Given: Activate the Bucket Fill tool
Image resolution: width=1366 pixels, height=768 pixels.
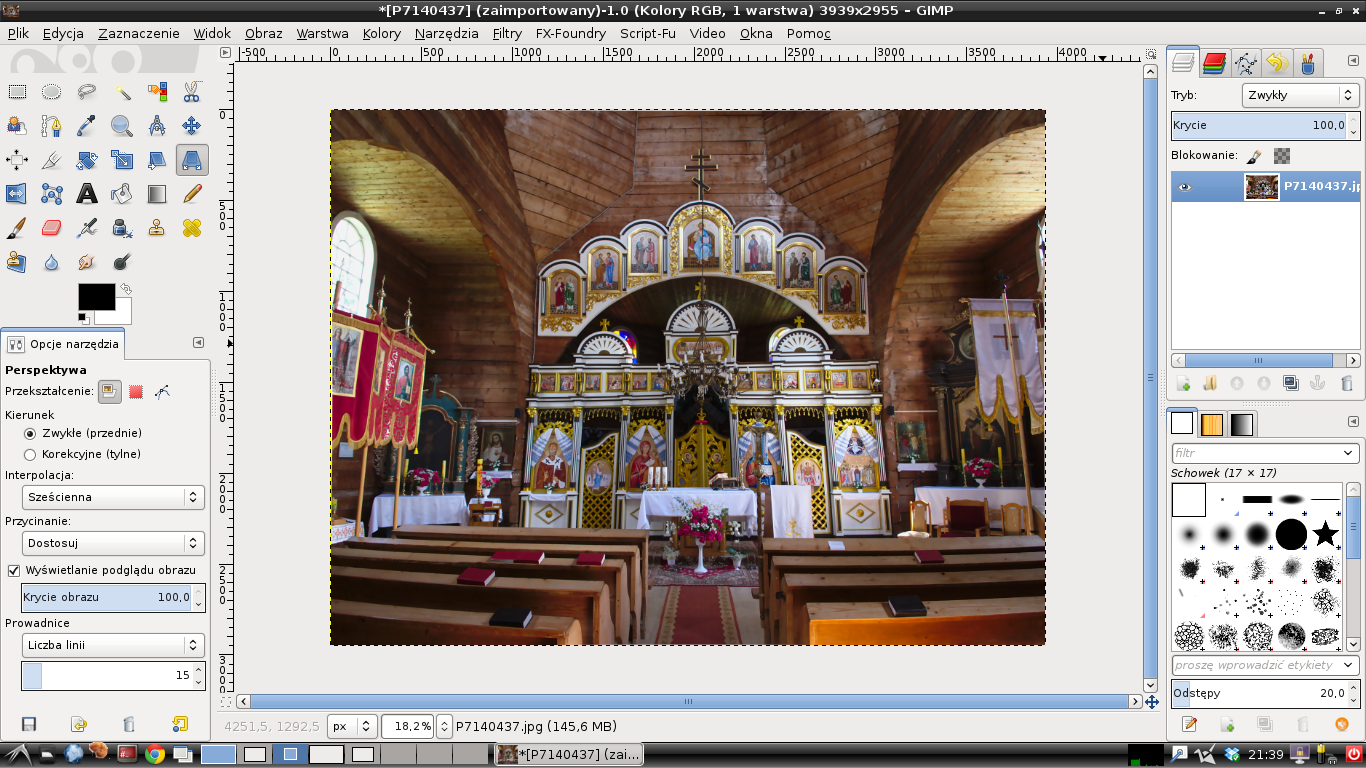Looking at the screenshot, I should (122, 194).
